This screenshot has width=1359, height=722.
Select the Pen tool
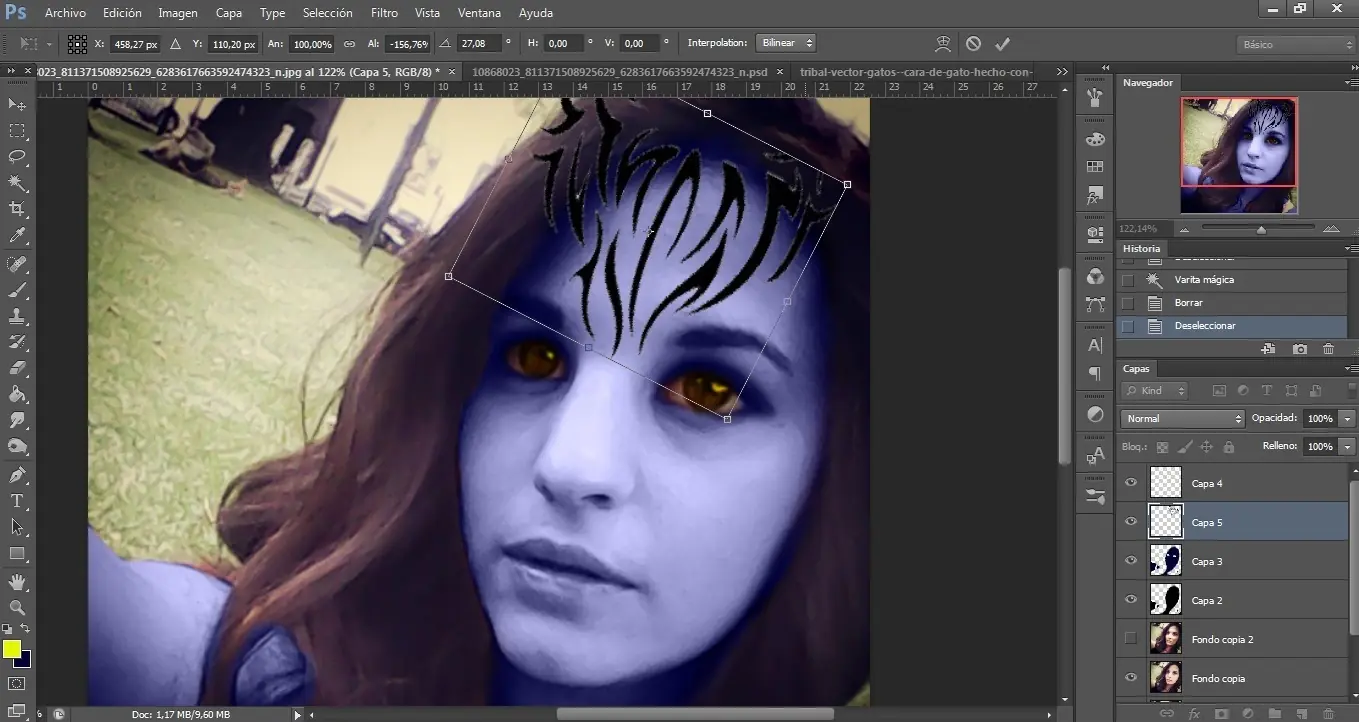pyautogui.click(x=17, y=475)
